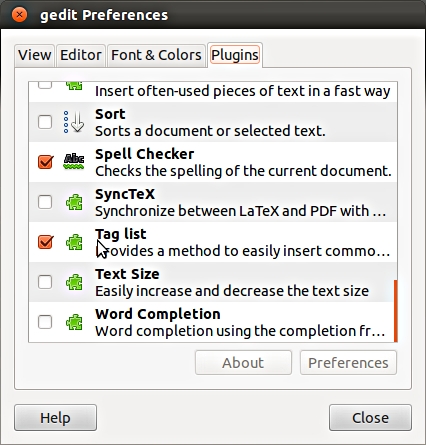Uncheck the Tag list plugin
Viewport: 426px width, 445px height.
tap(45, 242)
